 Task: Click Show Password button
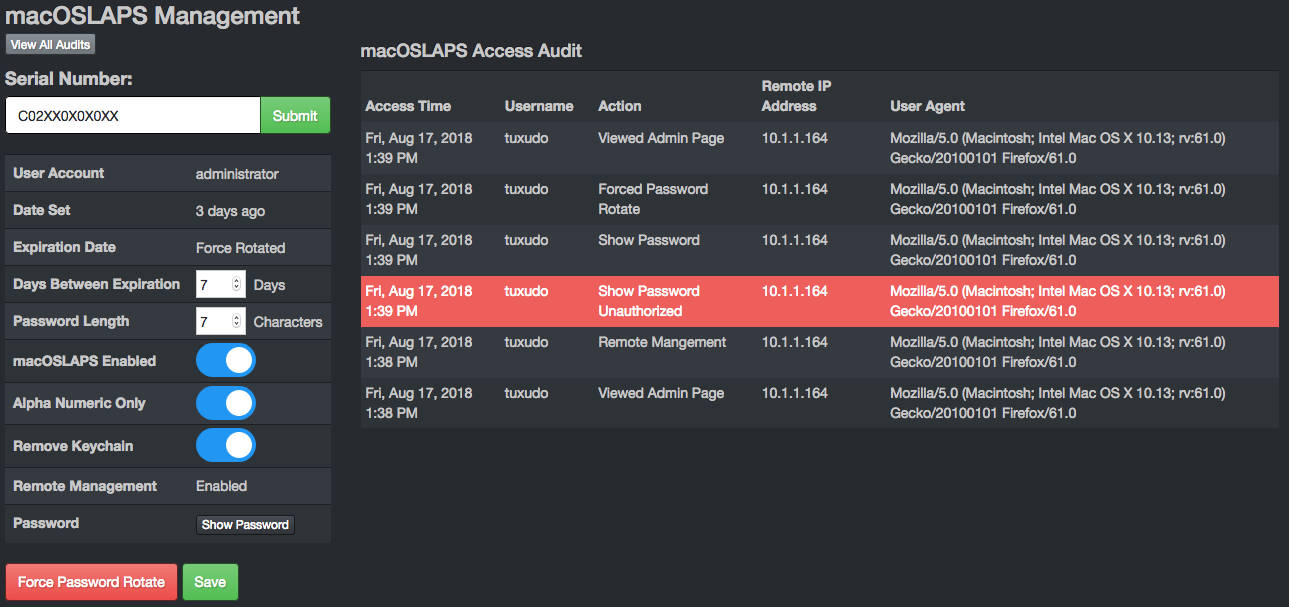tap(245, 524)
